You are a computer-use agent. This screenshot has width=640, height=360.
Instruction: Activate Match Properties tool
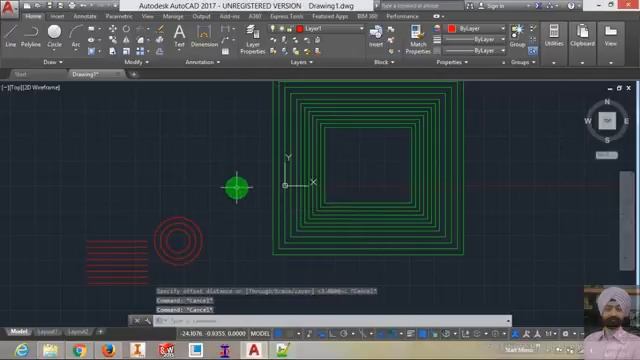(418, 39)
